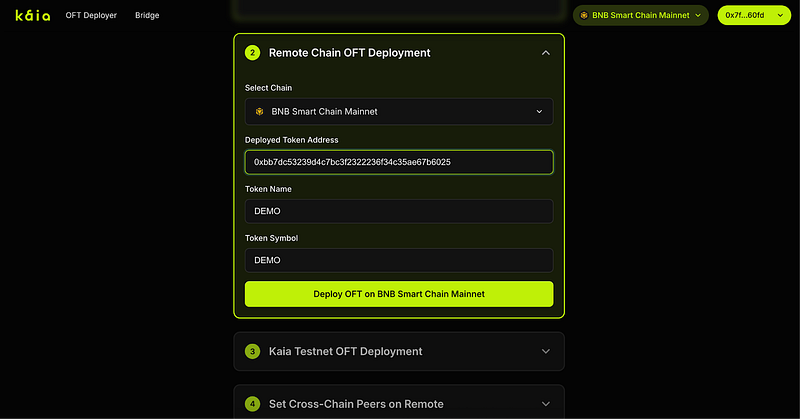Expand Kaia Testnet OFT Deployment section
The width and height of the screenshot is (800, 419).
click(545, 351)
